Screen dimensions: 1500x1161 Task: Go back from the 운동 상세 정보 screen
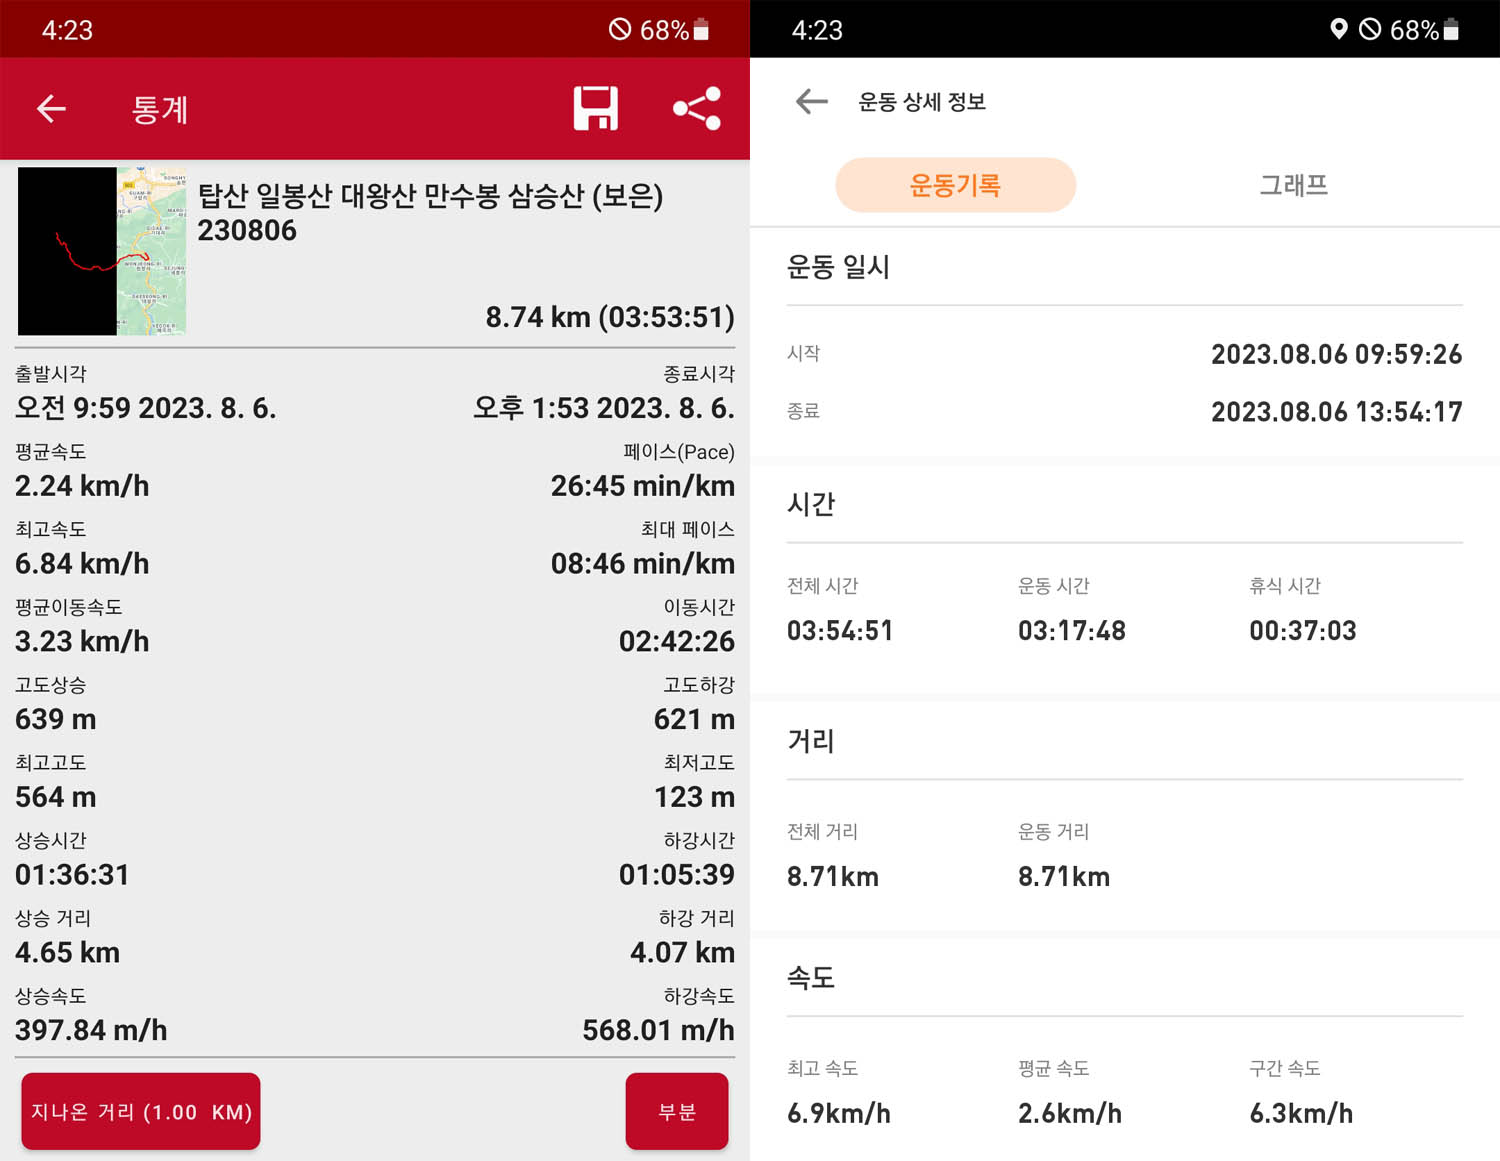pyautogui.click(x=811, y=101)
